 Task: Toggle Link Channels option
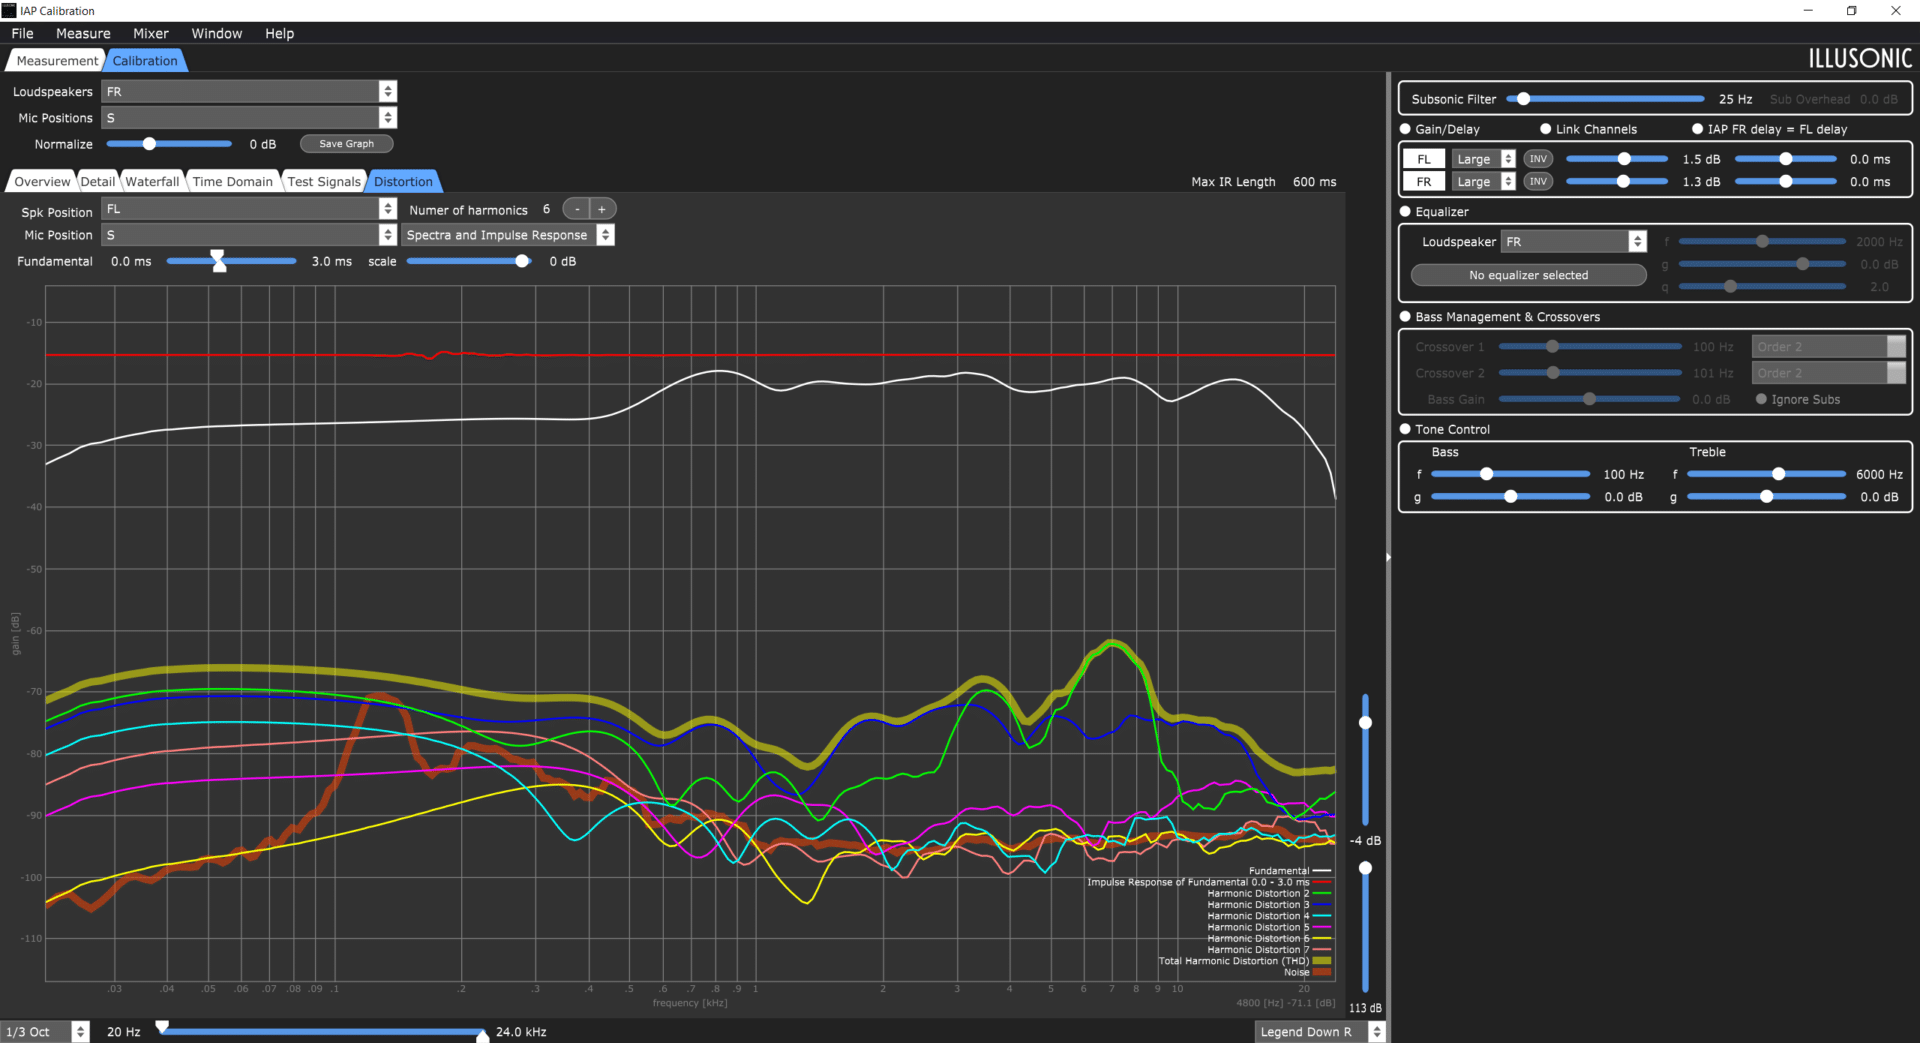coord(1546,129)
